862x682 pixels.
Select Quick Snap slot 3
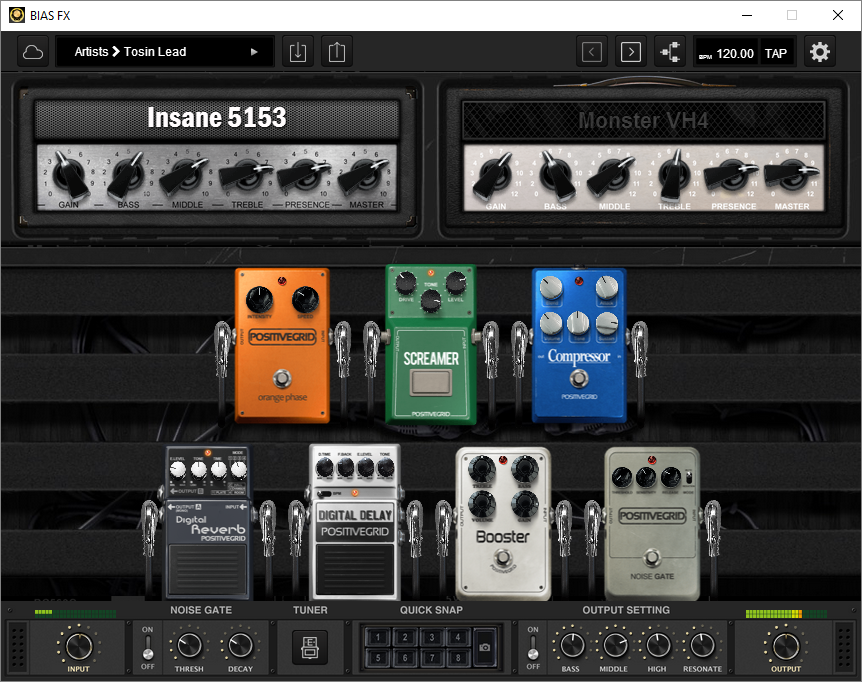click(432, 637)
